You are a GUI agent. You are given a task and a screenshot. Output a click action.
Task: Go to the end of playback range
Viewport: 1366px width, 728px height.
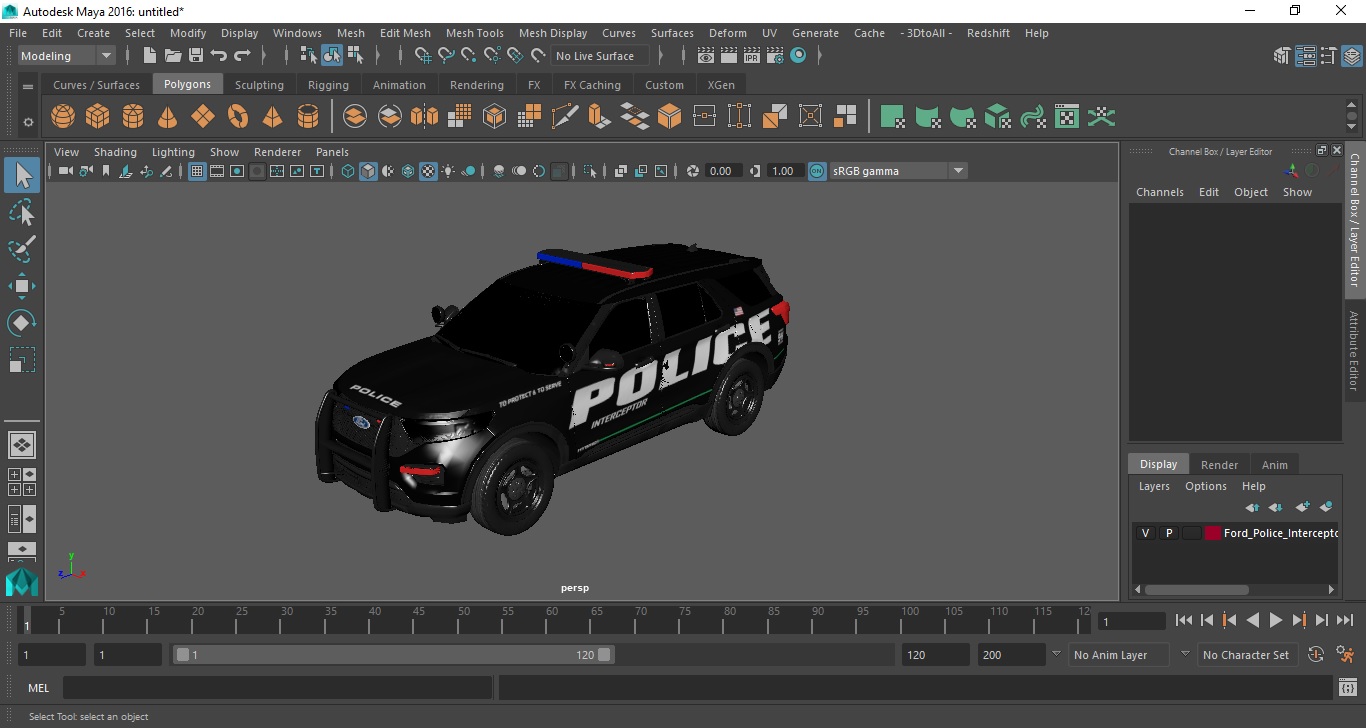(x=1345, y=620)
